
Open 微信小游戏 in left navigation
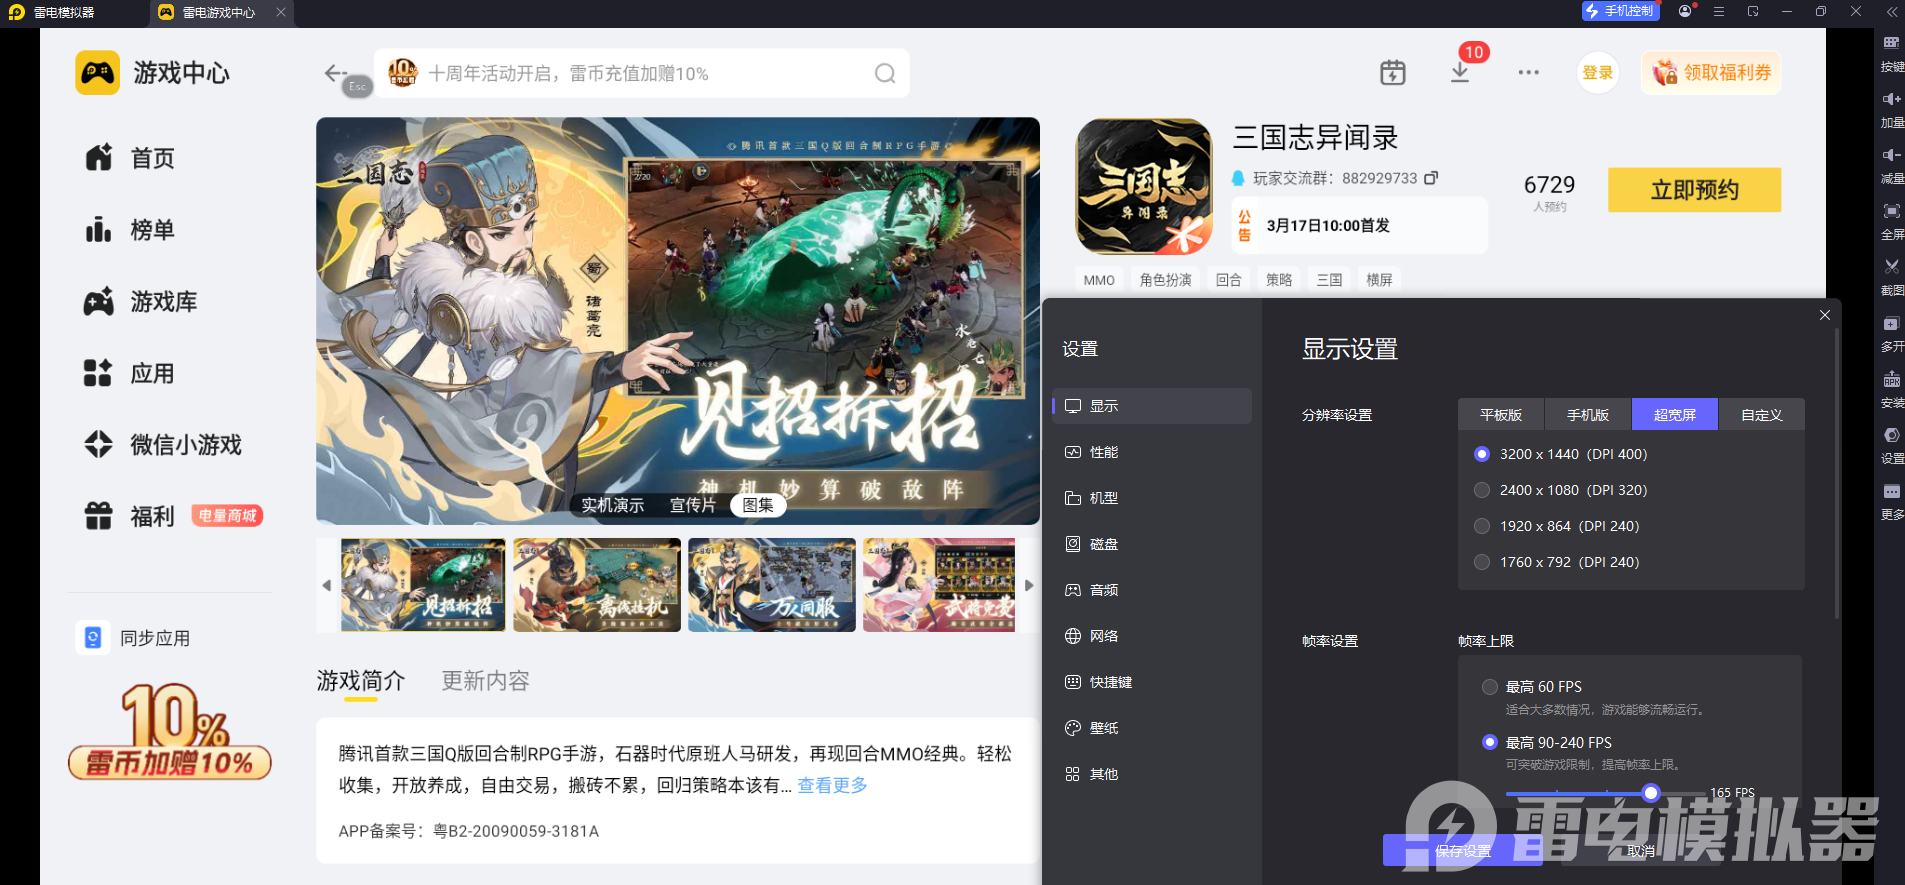[163, 445]
